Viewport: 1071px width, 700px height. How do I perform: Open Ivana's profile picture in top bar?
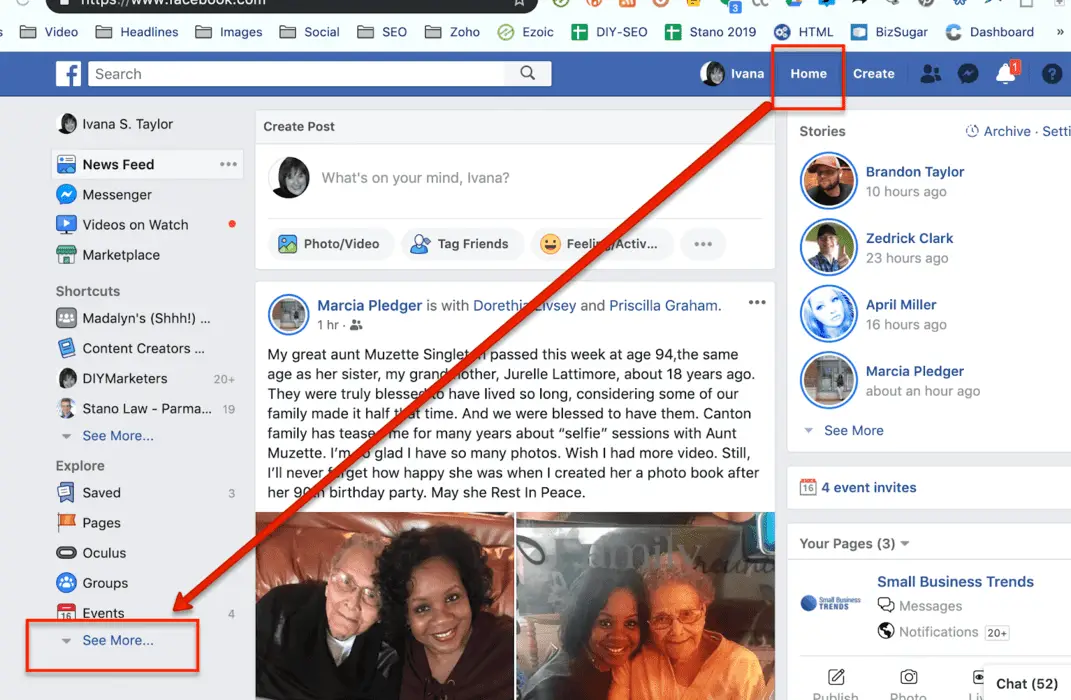[712, 74]
